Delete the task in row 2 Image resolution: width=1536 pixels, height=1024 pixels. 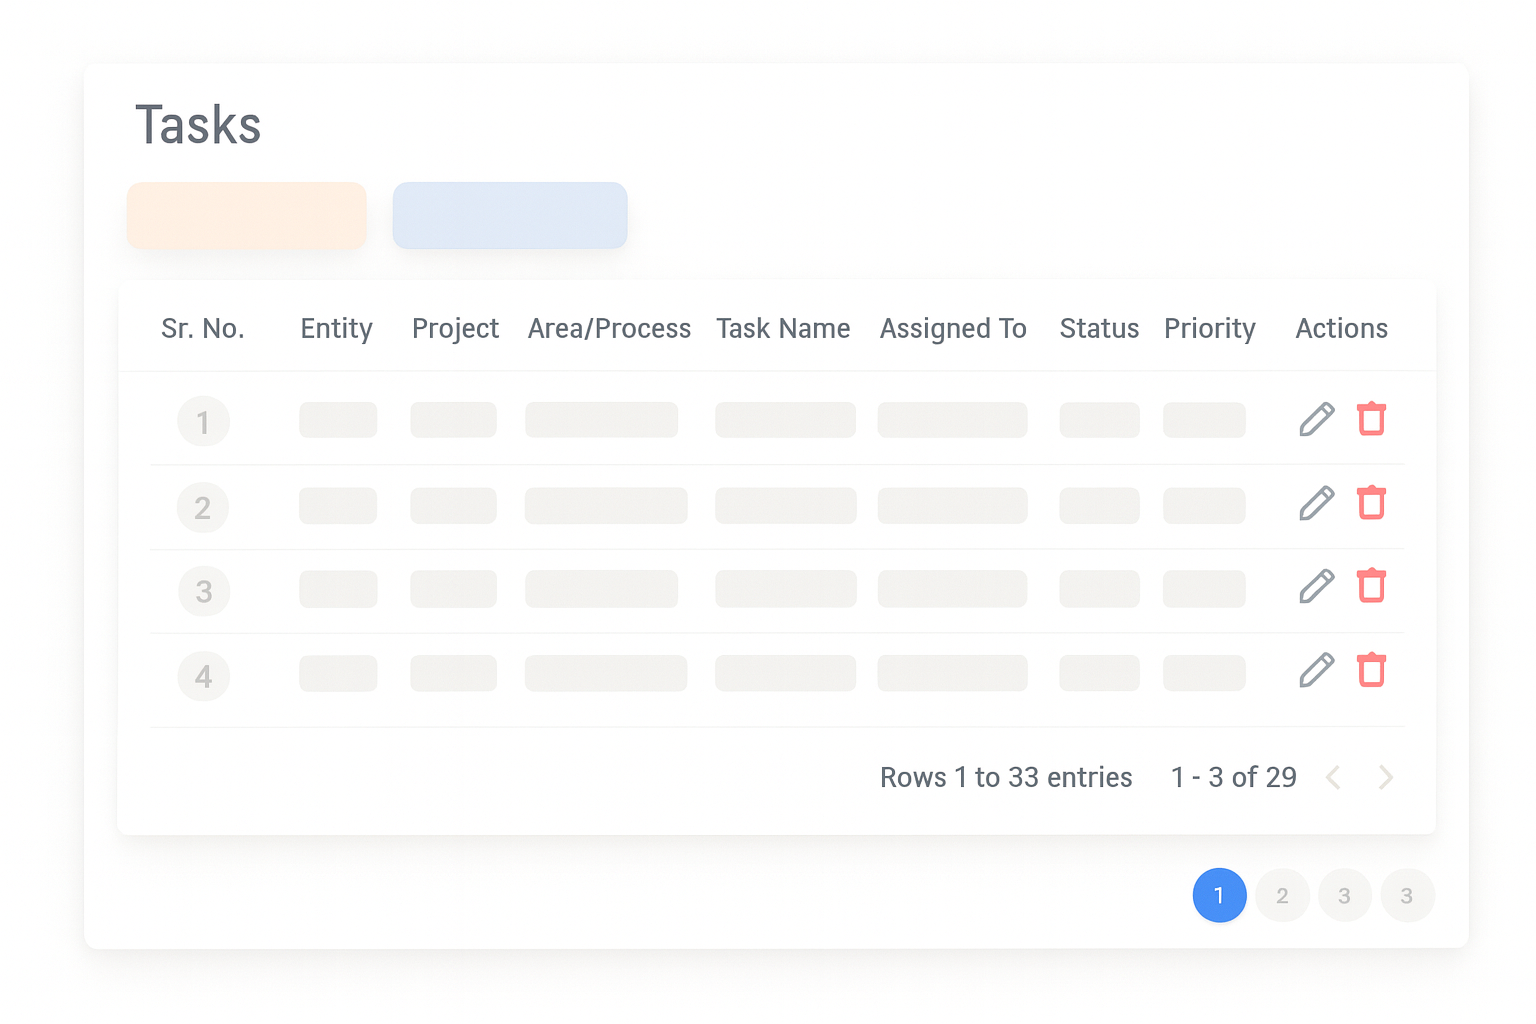[1372, 503]
